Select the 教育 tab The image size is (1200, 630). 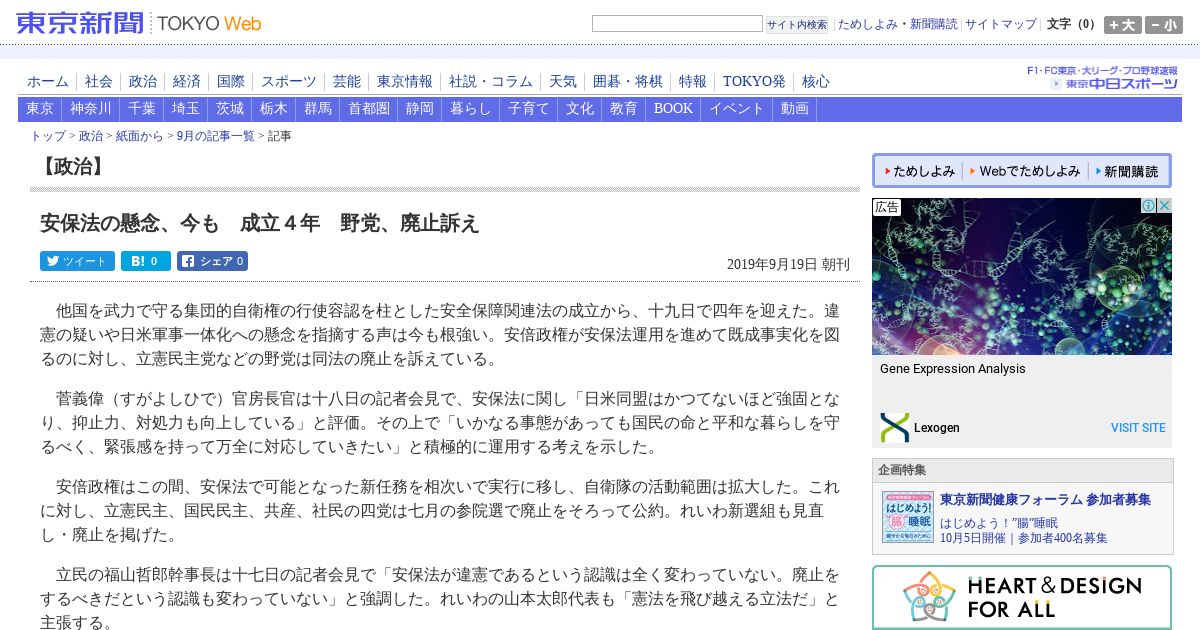tap(624, 109)
